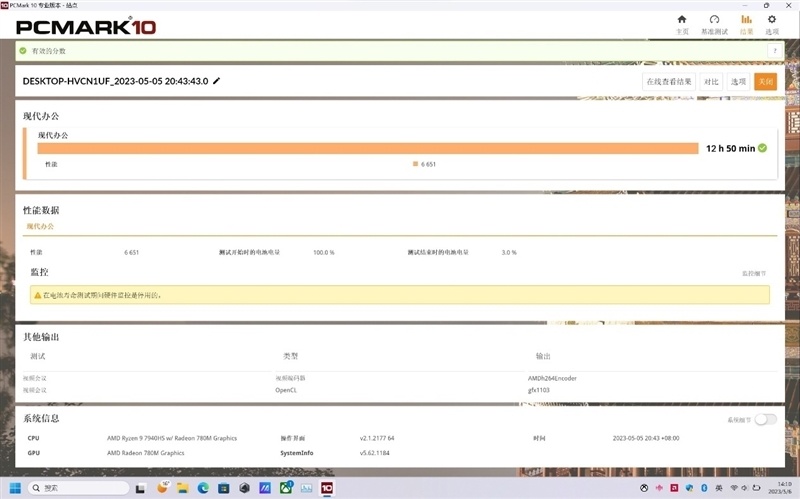
Task: Switch the input method language indicator
Action: pos(719,488)
